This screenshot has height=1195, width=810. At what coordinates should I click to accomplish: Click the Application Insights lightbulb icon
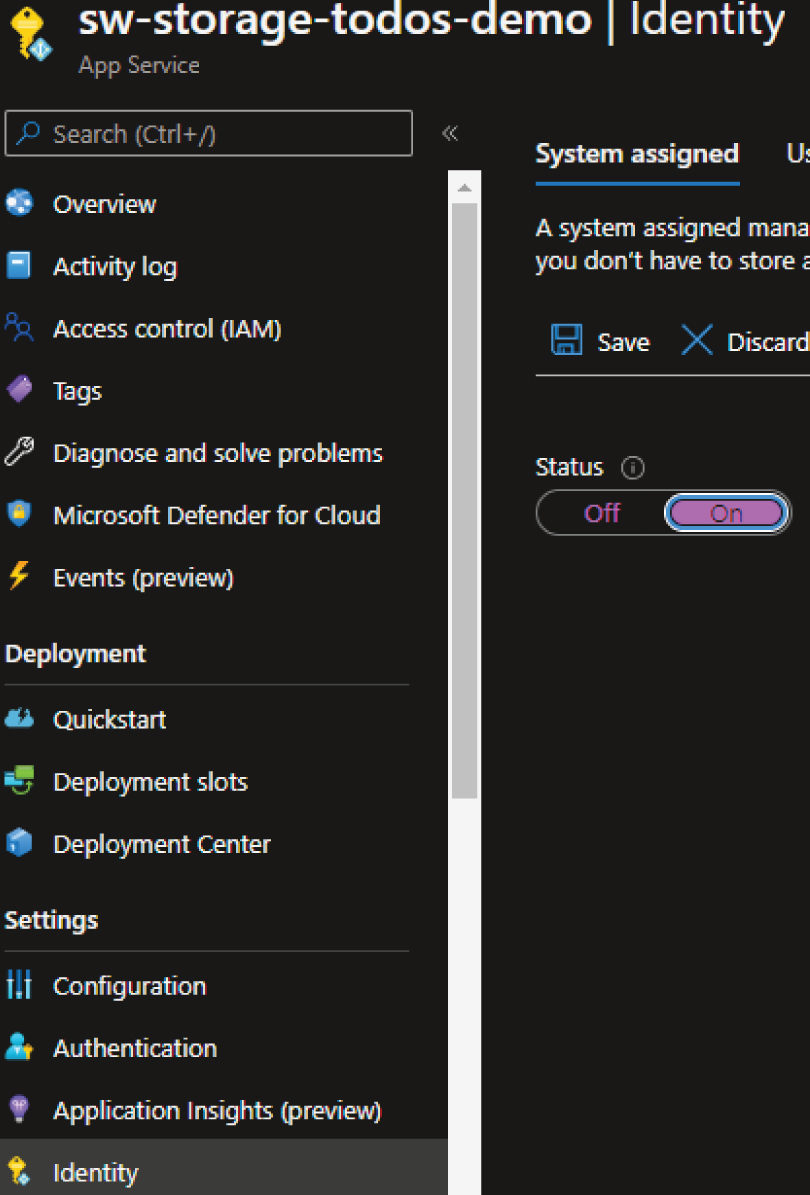click(18, 1109)
